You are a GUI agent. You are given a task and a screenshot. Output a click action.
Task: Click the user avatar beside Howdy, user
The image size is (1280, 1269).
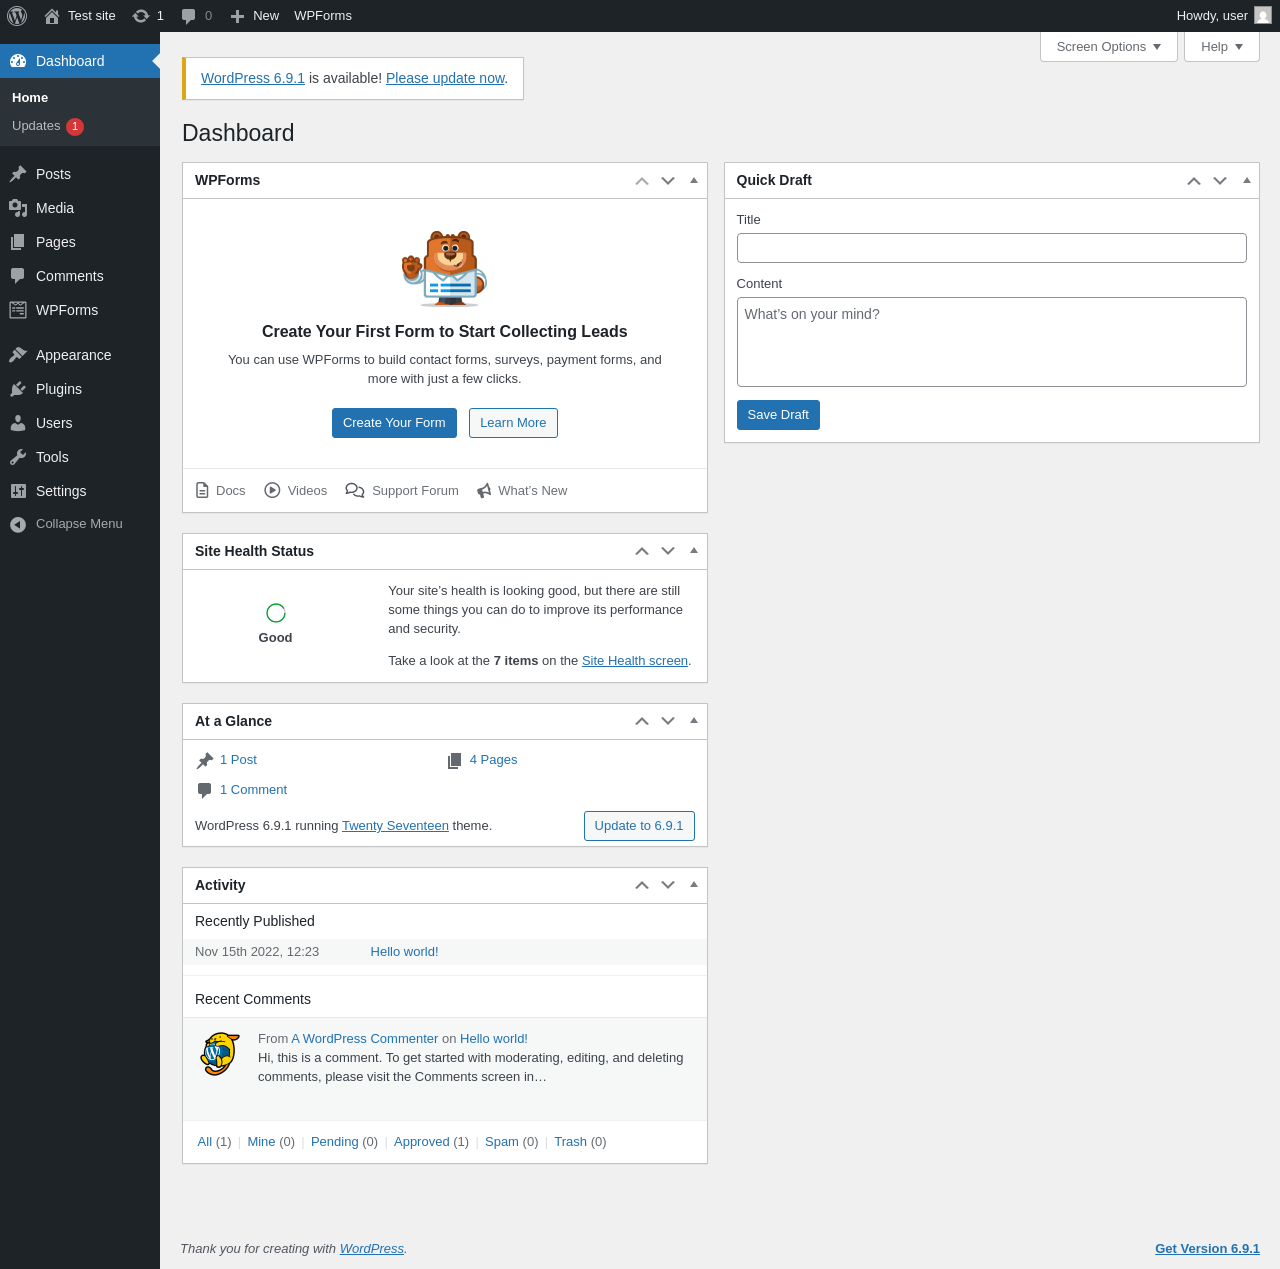click(x=1263, y=16)
